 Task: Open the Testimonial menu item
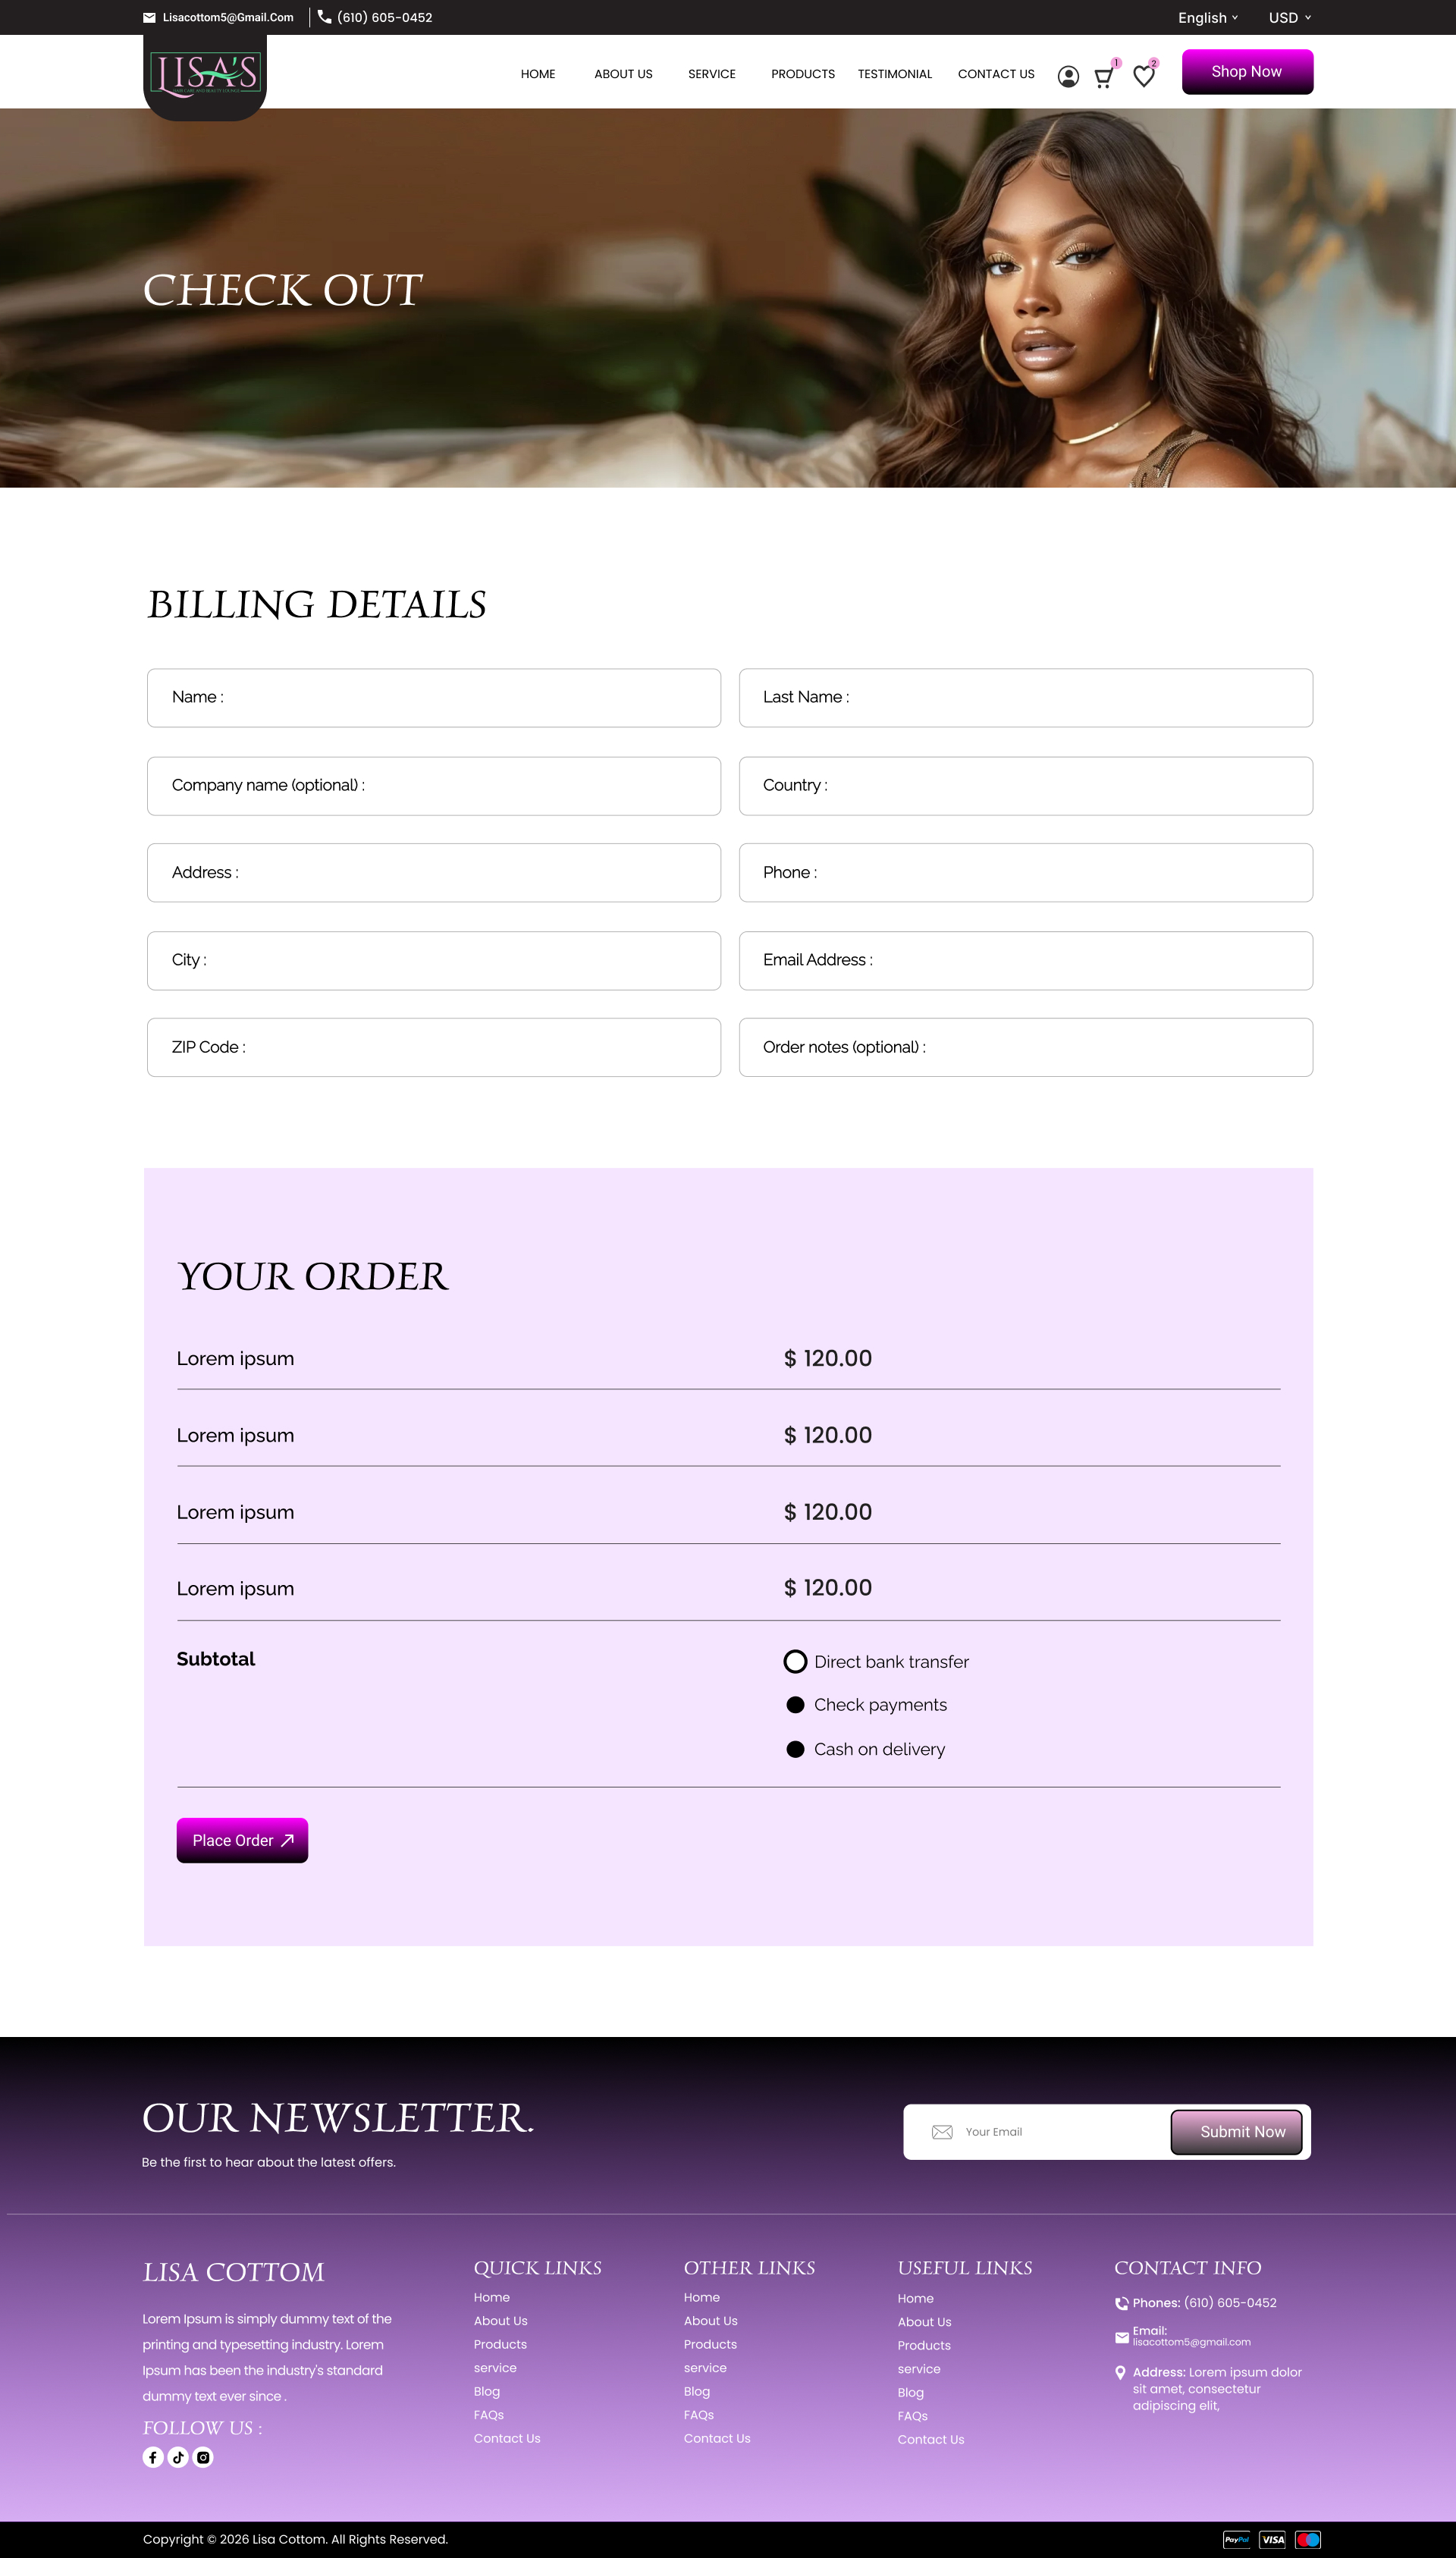894,74
